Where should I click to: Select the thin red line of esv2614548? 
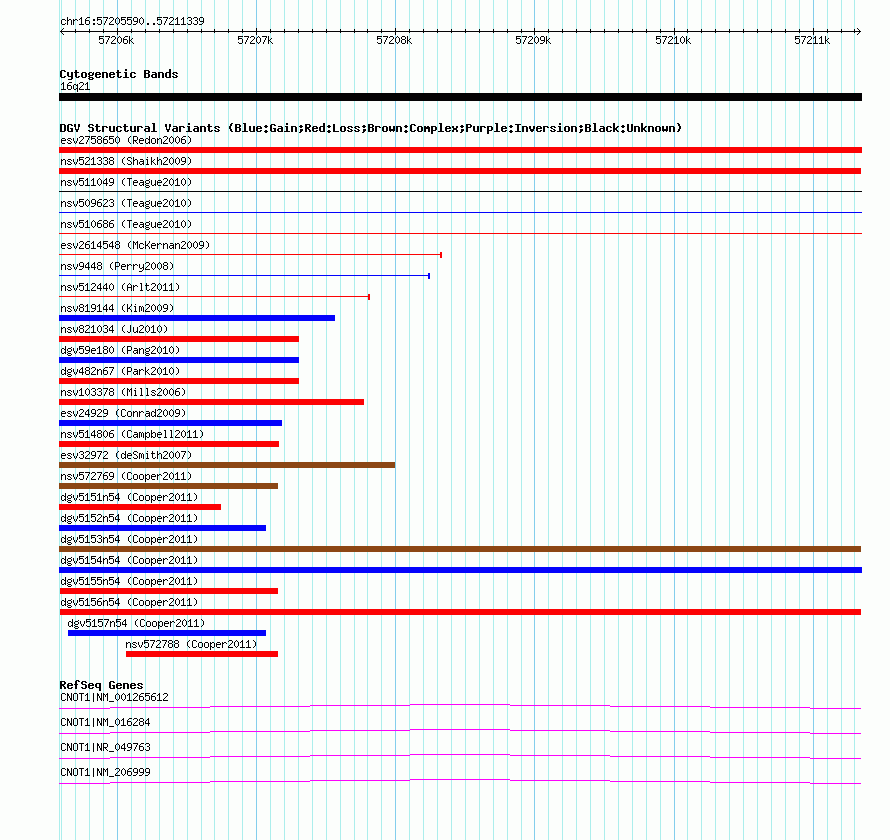pyautogui.click(x=250, y=255)
